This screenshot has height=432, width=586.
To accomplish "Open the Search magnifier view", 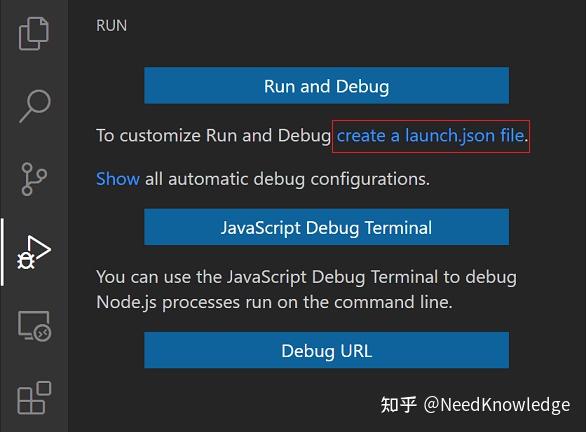I will [35, 106].
